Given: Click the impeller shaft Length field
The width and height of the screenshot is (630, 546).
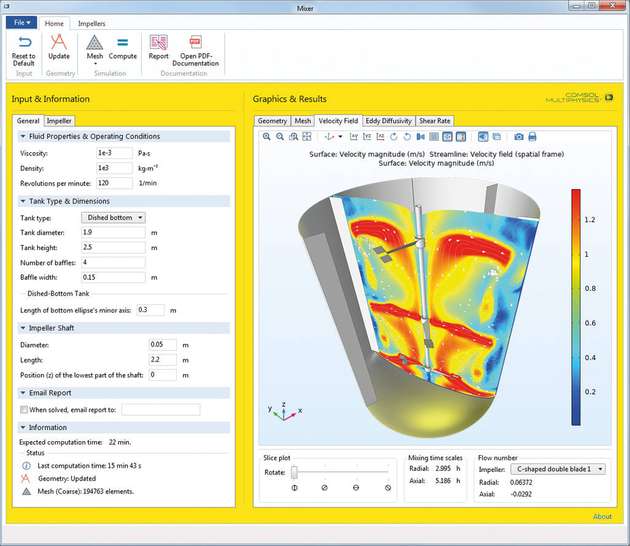Looking at the screenshot, I should coord(163,360).
